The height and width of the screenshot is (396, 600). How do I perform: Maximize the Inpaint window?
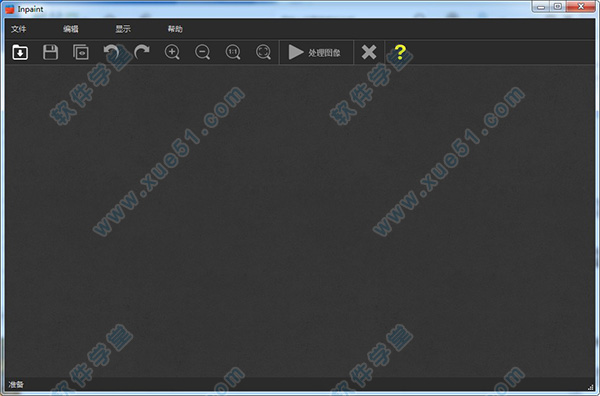coord(558,7)
